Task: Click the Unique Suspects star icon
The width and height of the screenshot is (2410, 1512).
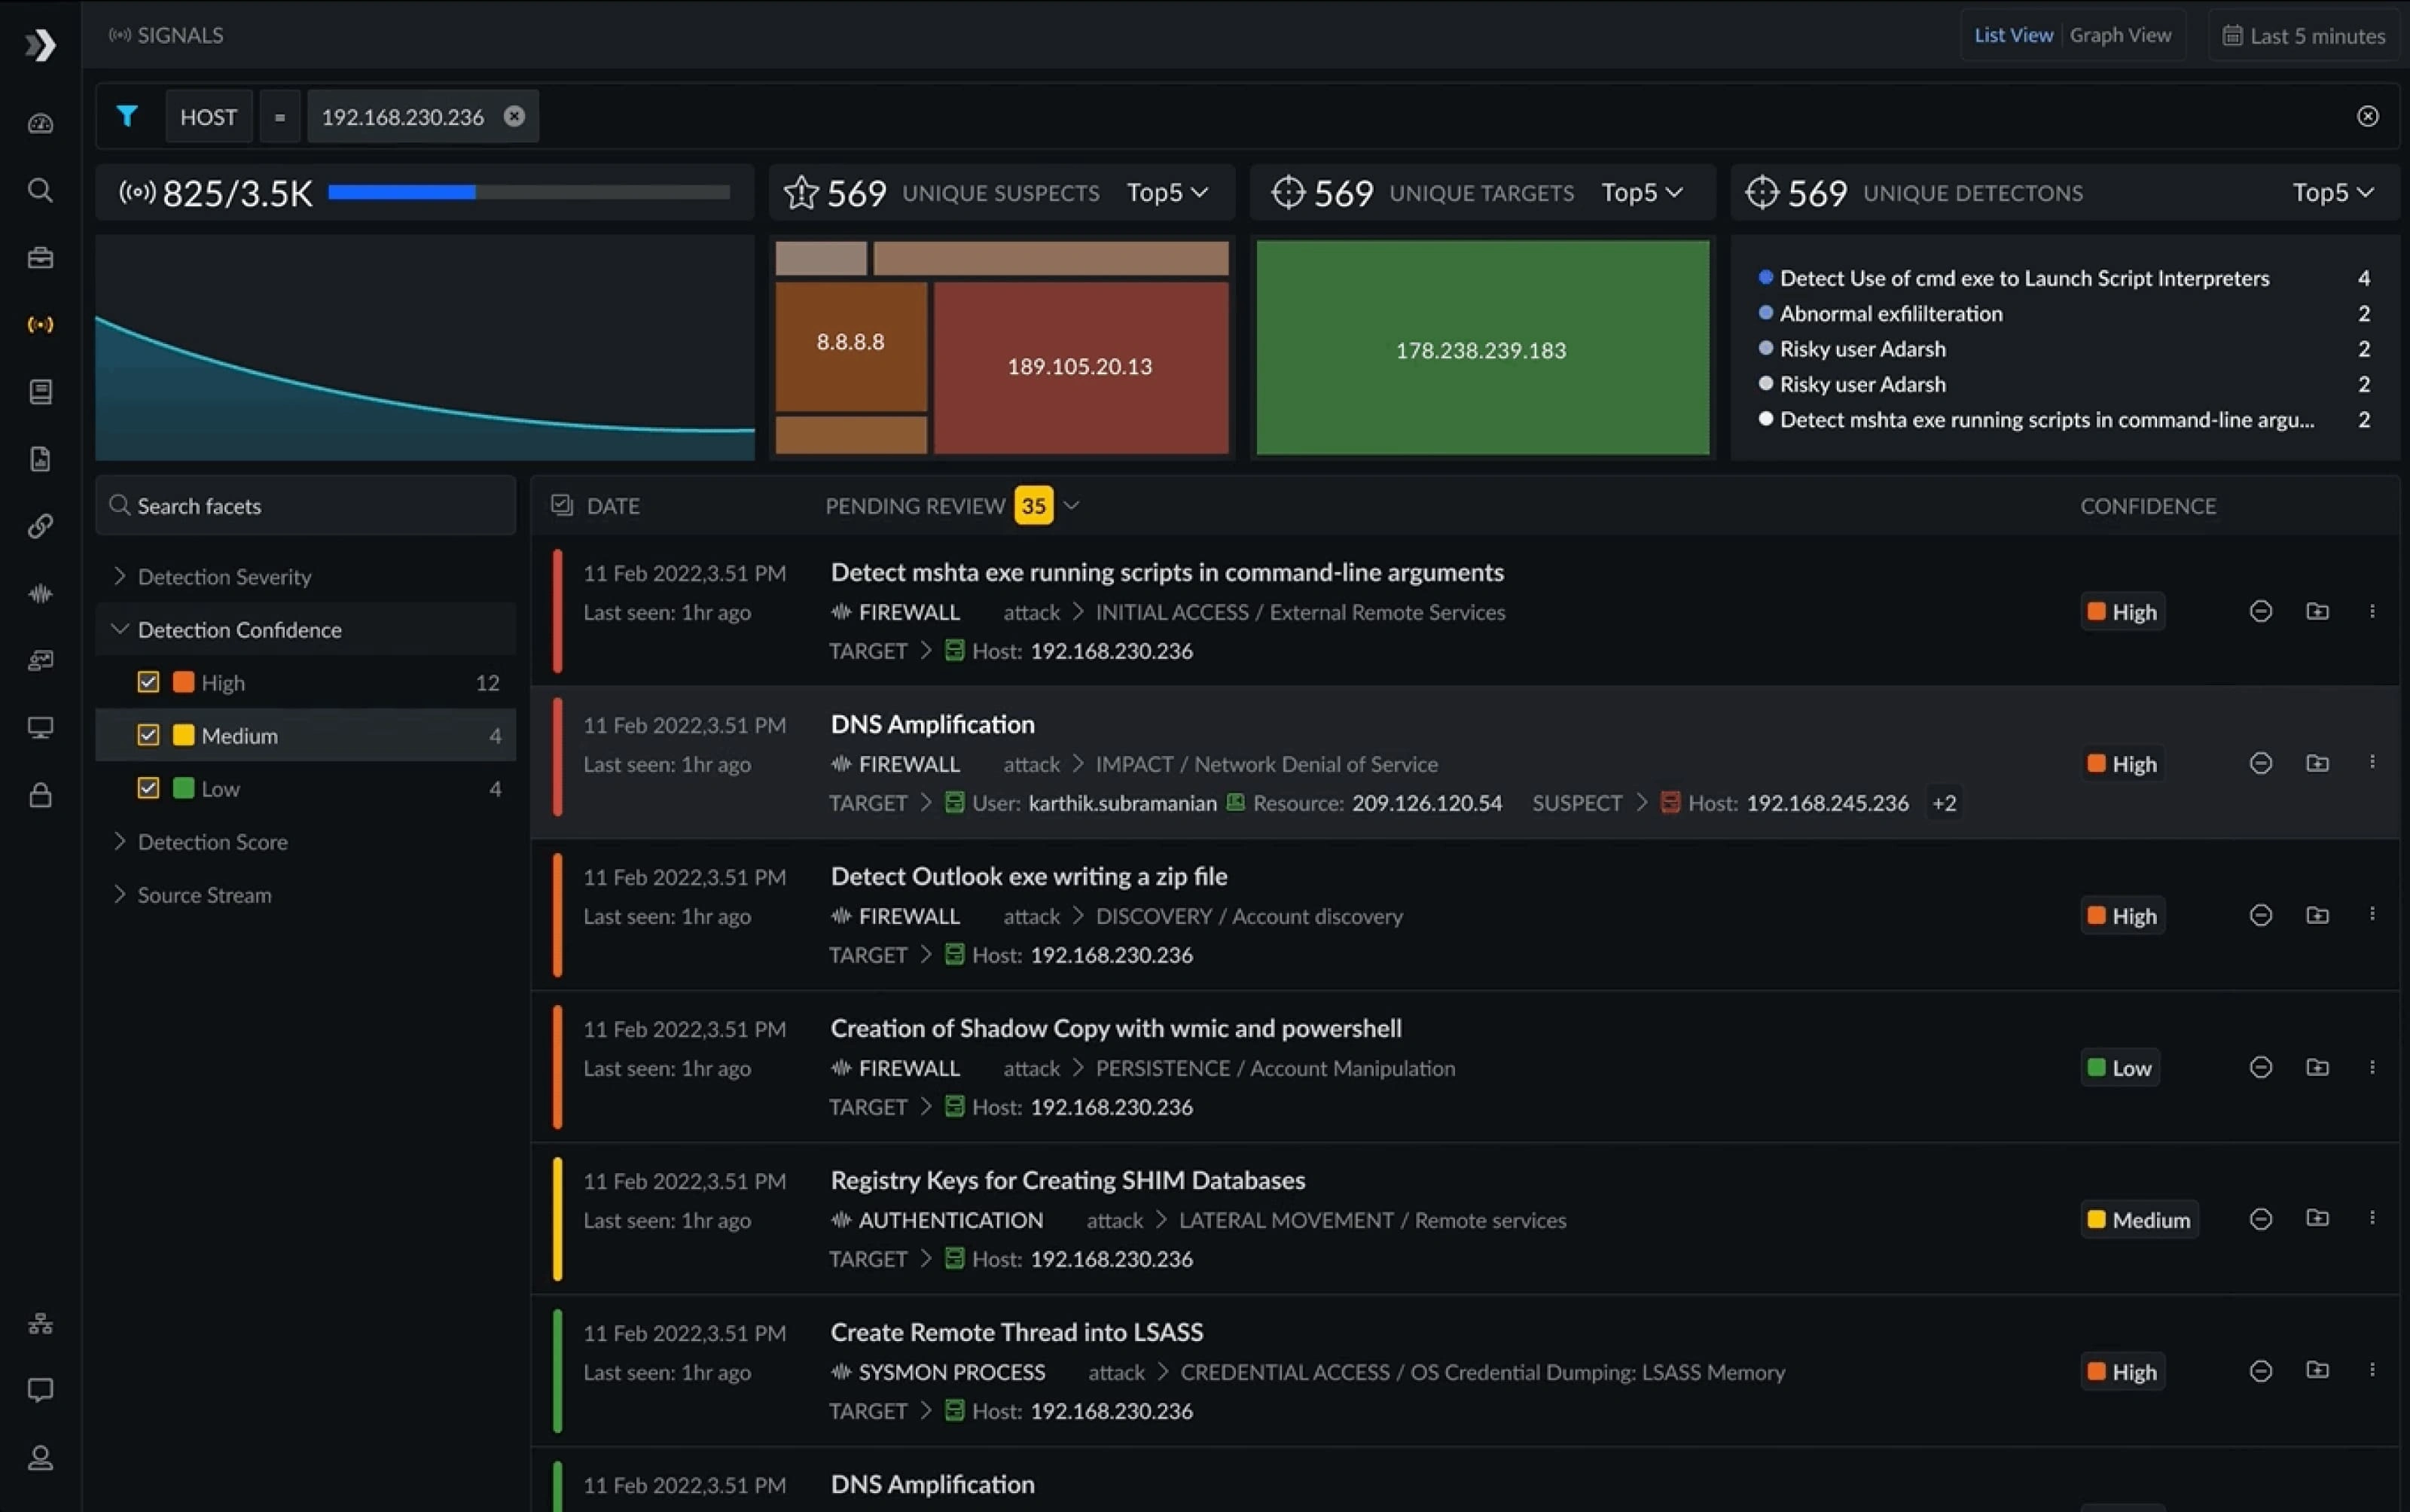Action: (801, 192)
